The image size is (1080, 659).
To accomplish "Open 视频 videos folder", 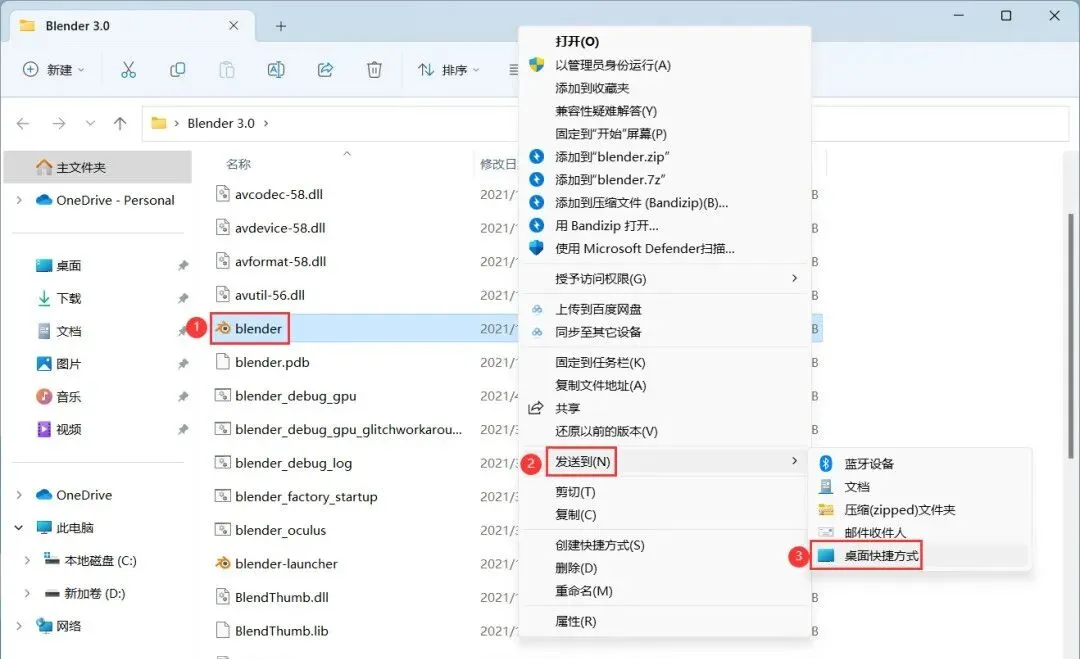I will pos(68,430).
